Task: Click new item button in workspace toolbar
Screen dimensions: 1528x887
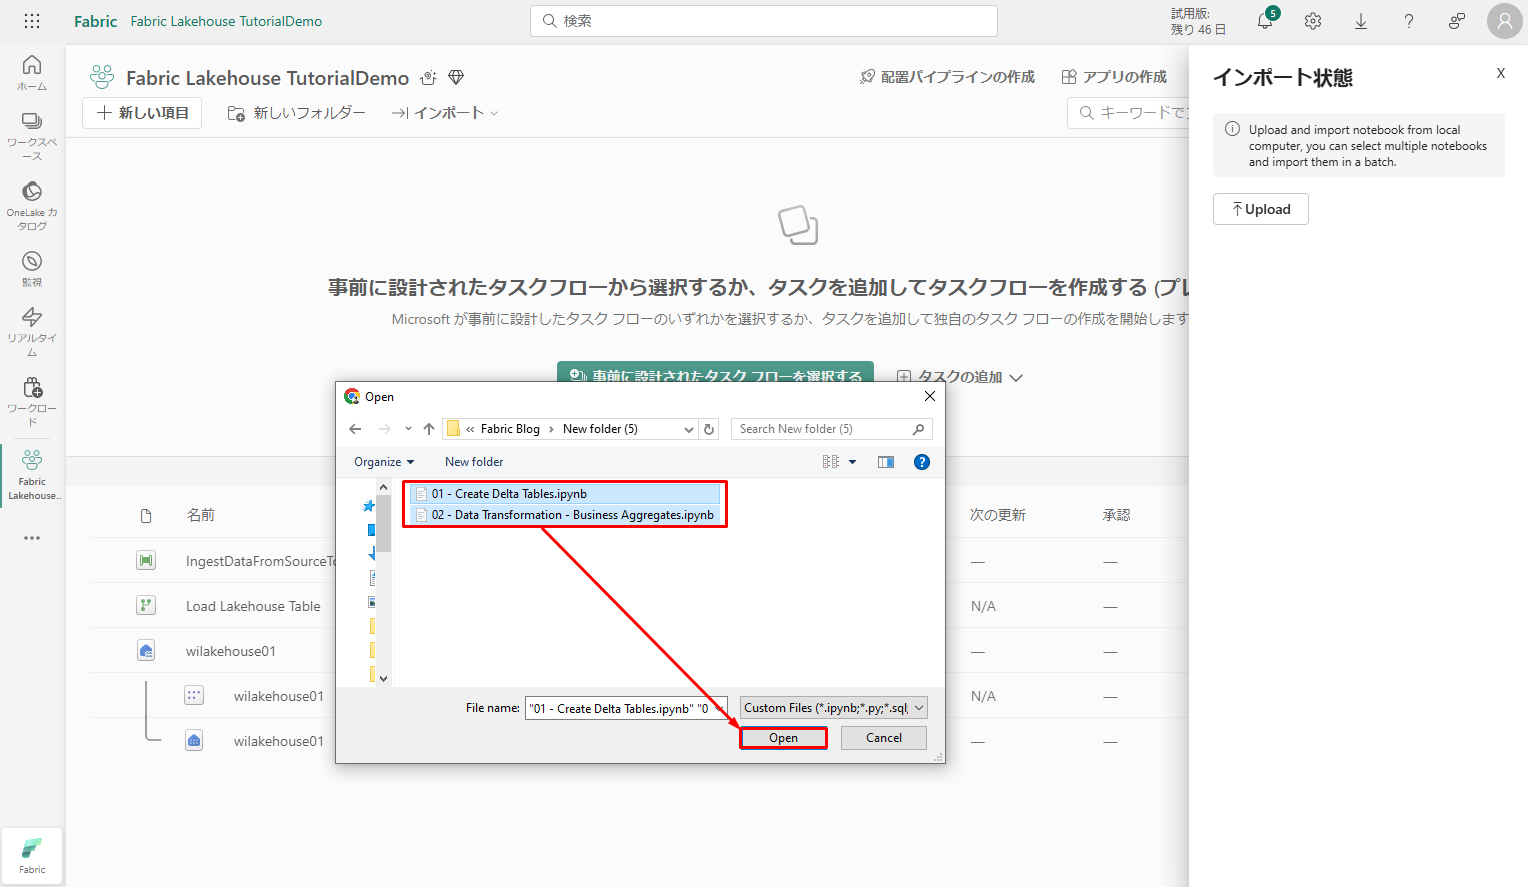Action: coord(142,113)
